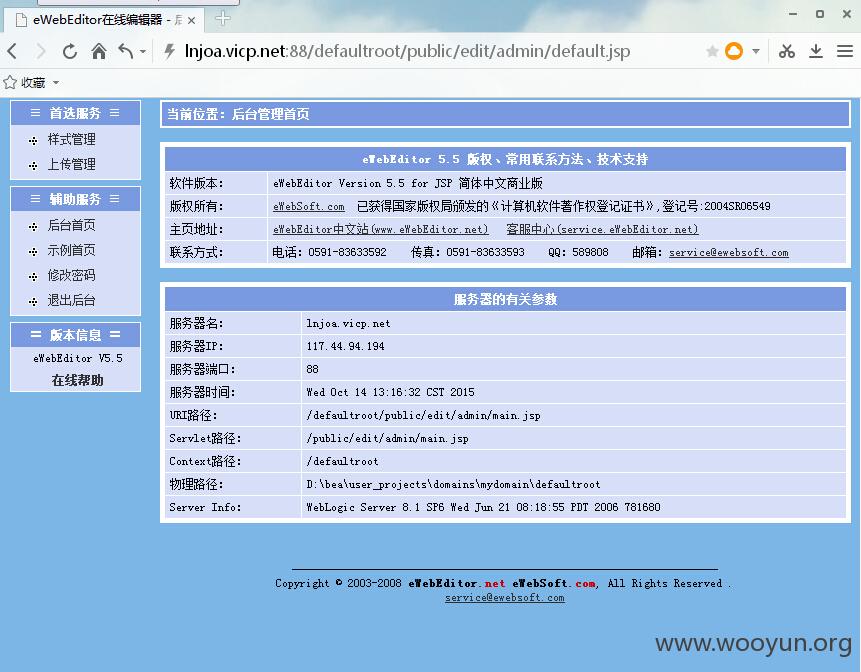Minimize the browser window
Image resolution: width=861 pixels, height=672 pixels.
(x=792, y=14)
